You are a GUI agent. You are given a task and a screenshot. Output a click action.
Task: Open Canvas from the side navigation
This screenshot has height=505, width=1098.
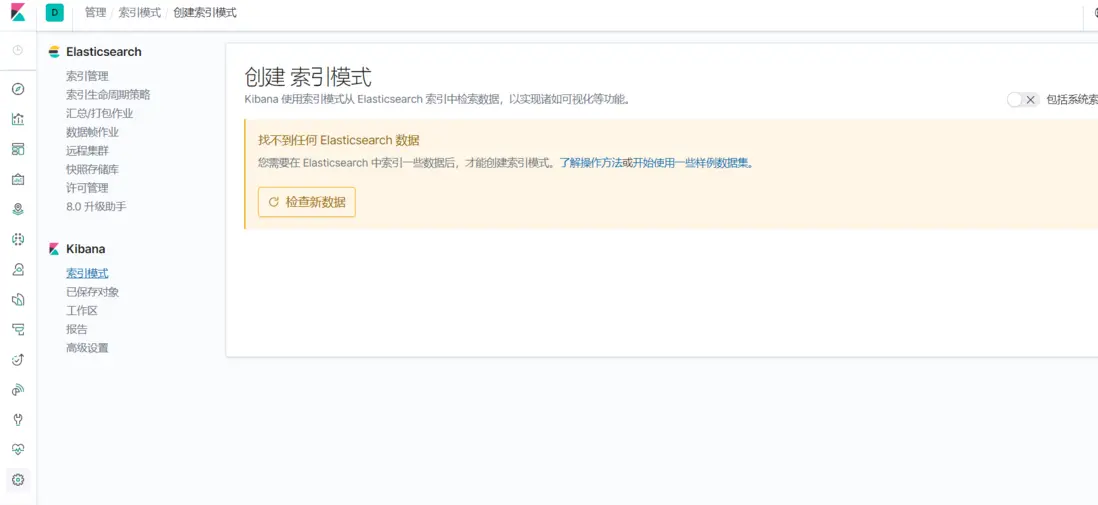[x=18, y=179]
